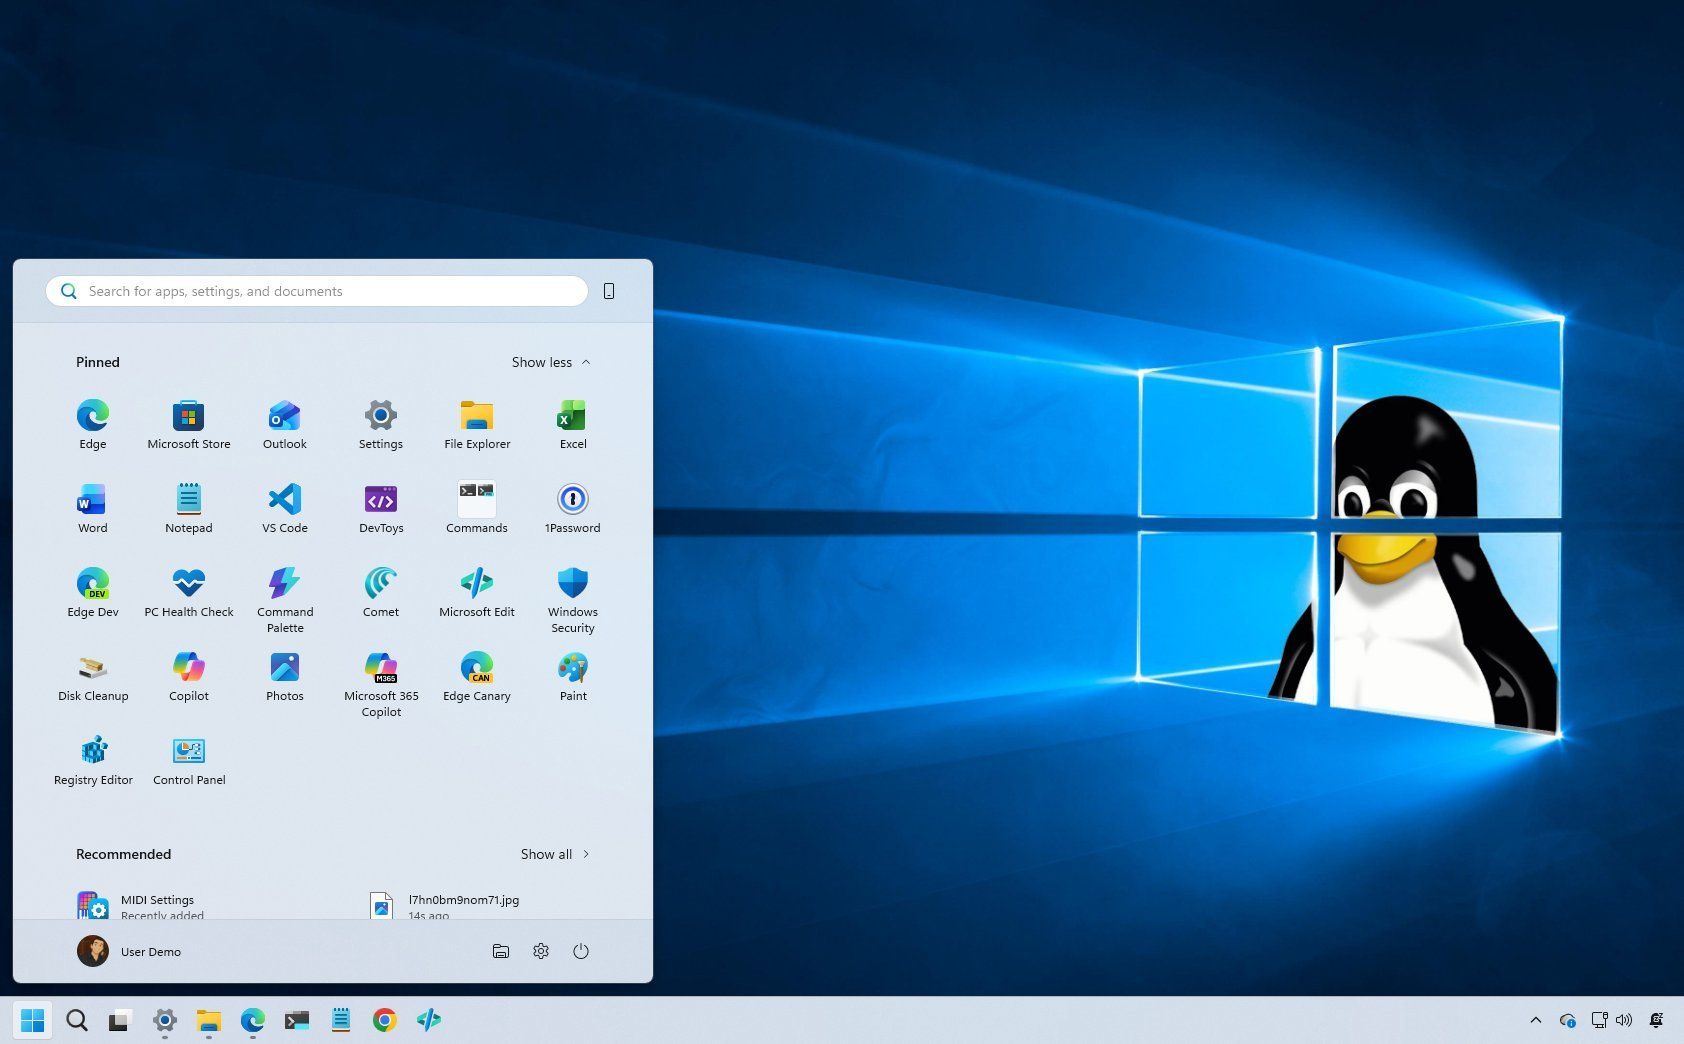The width and height of the screenshot is (1684, 1044).
Task: Open the recently added MIDI Settings
Action: [157, 903]
